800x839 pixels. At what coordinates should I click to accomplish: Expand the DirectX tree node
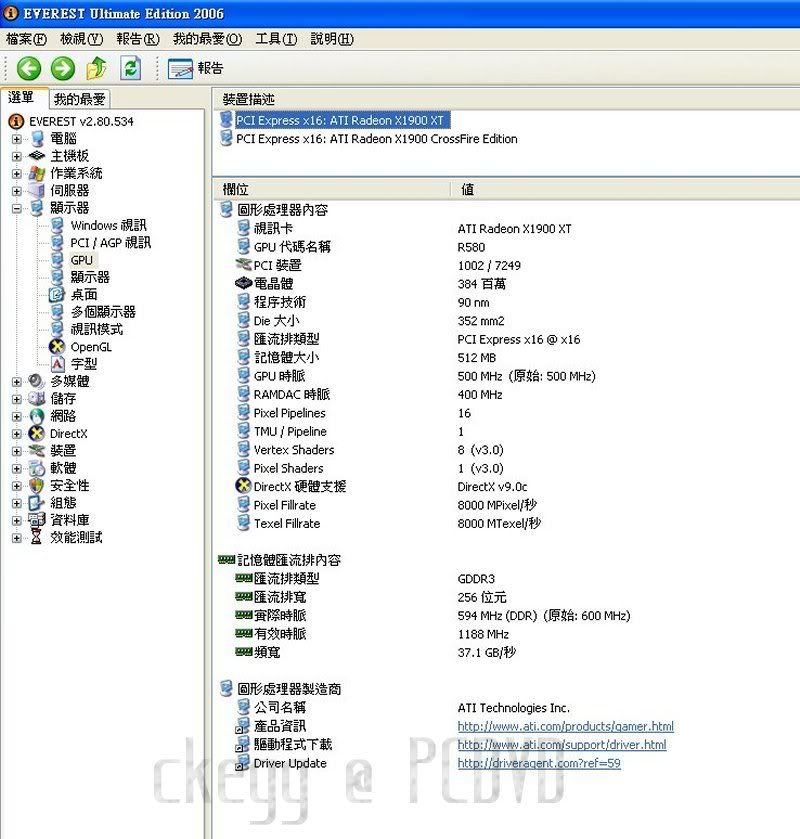coord(17,433)
